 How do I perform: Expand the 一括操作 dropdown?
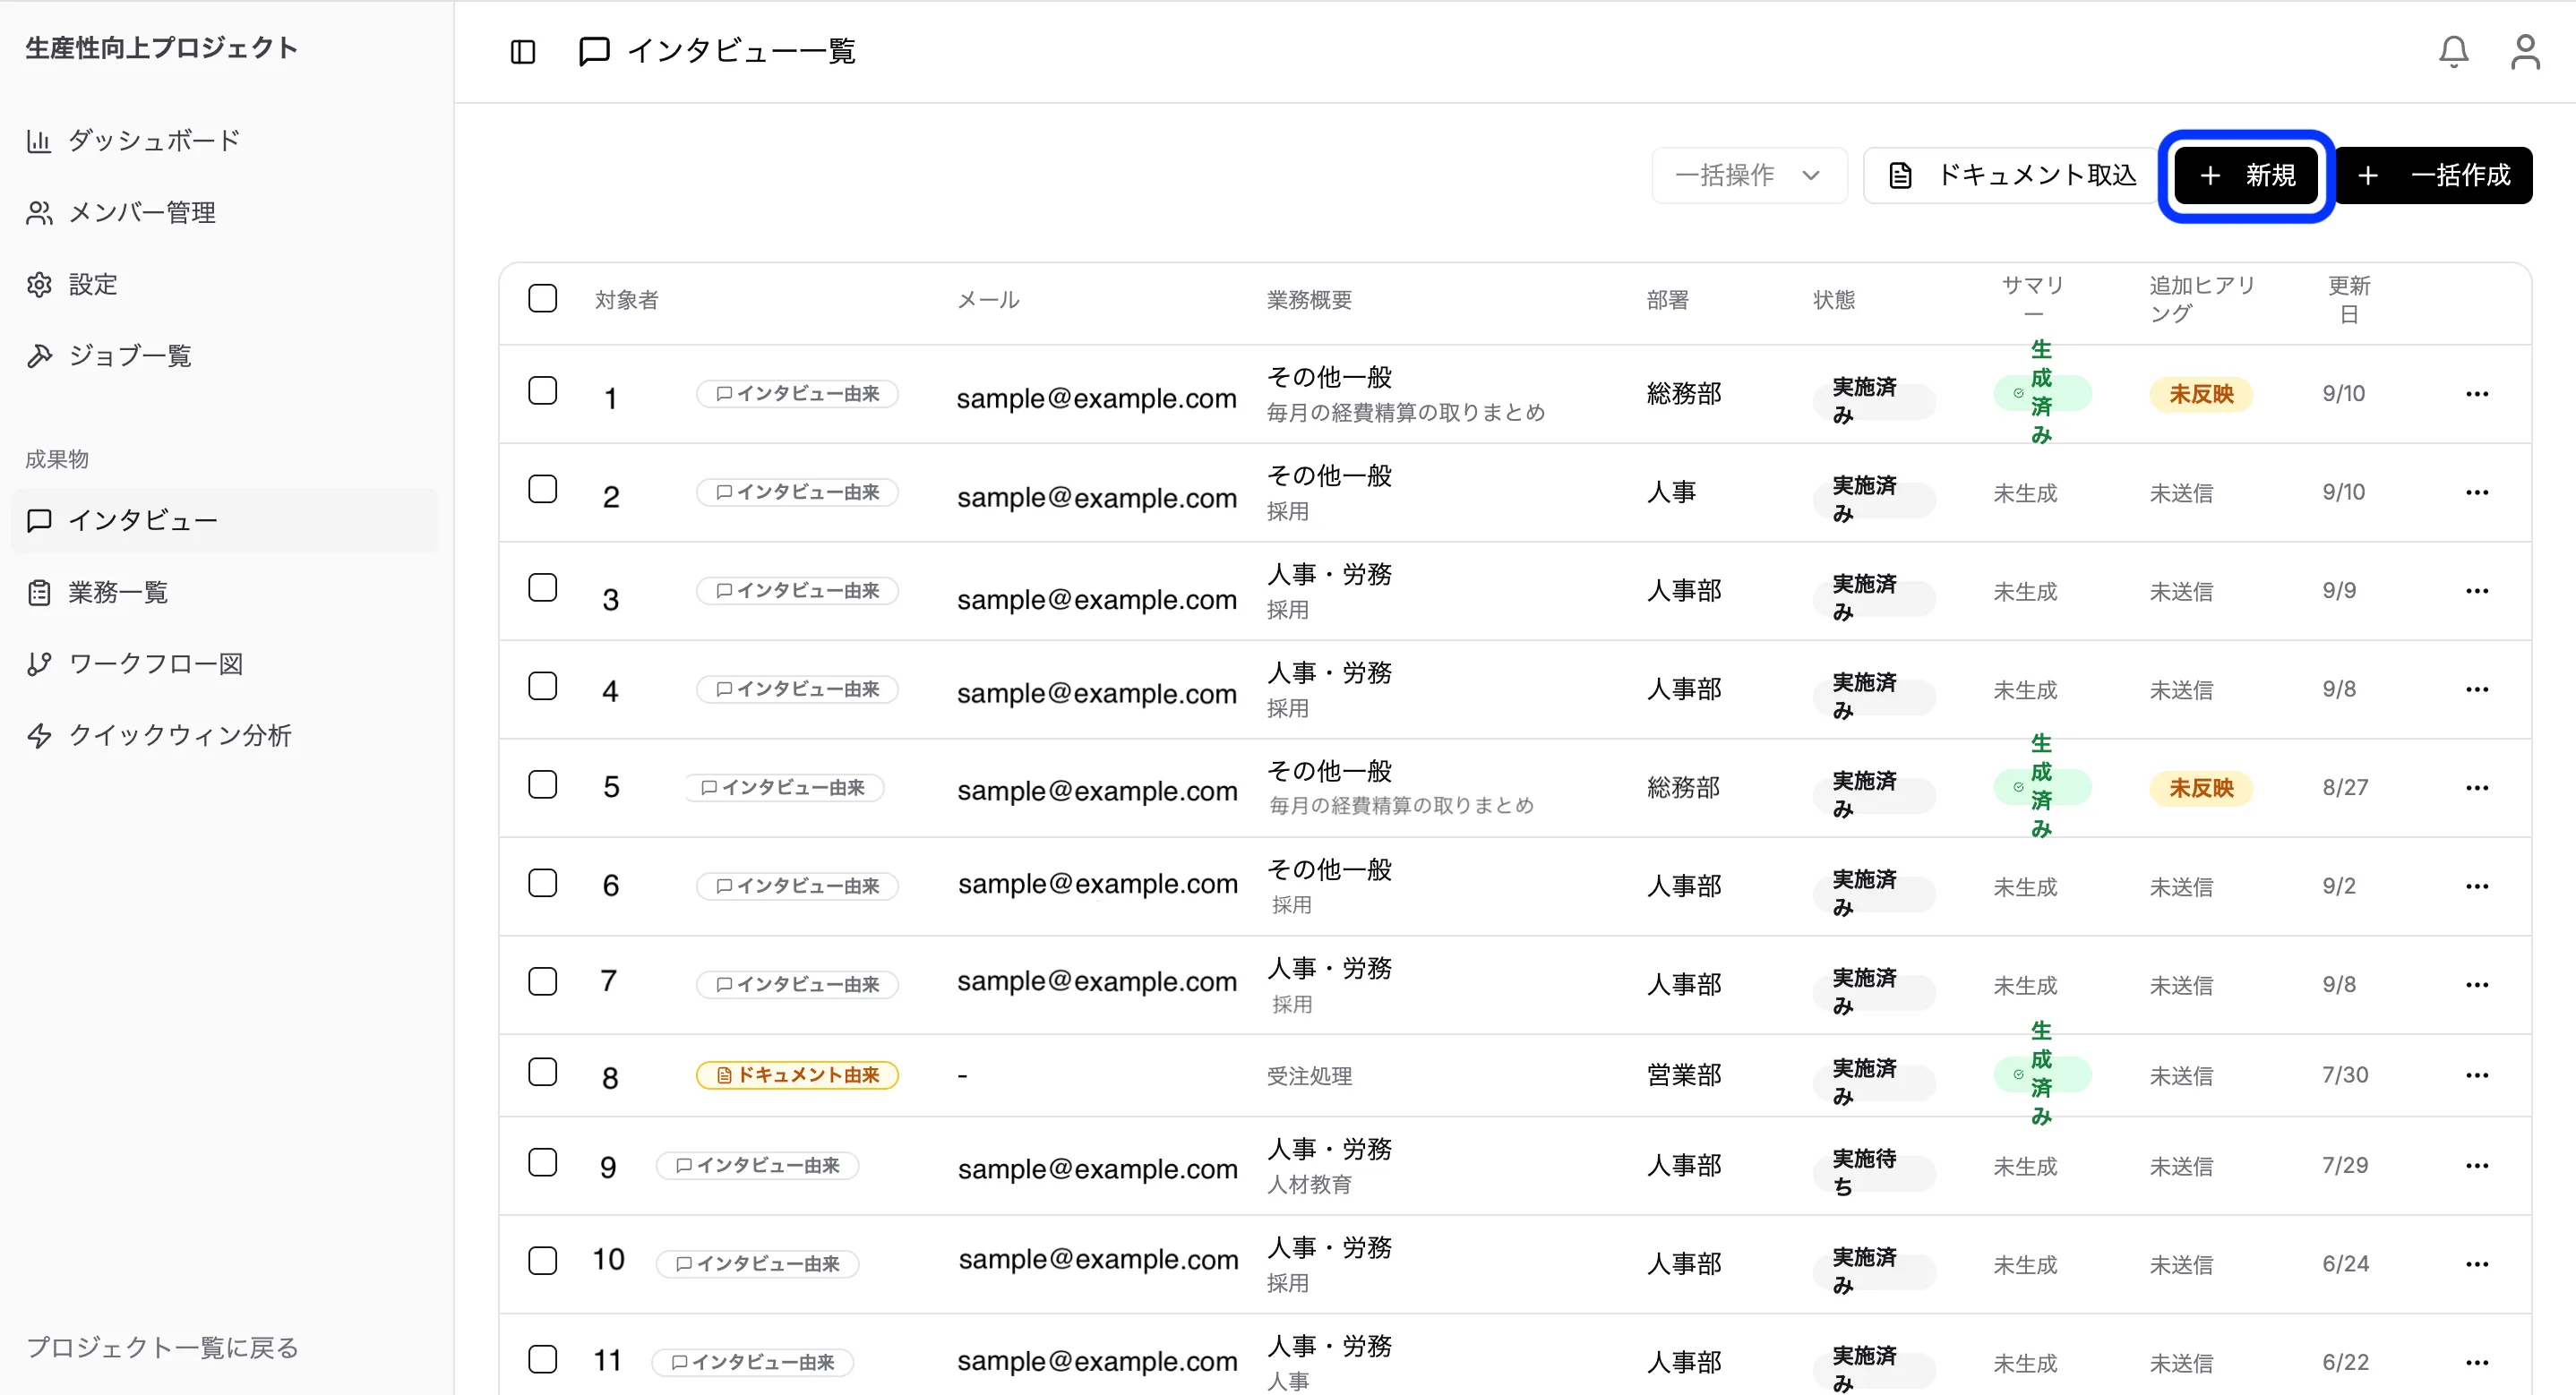1749,175
